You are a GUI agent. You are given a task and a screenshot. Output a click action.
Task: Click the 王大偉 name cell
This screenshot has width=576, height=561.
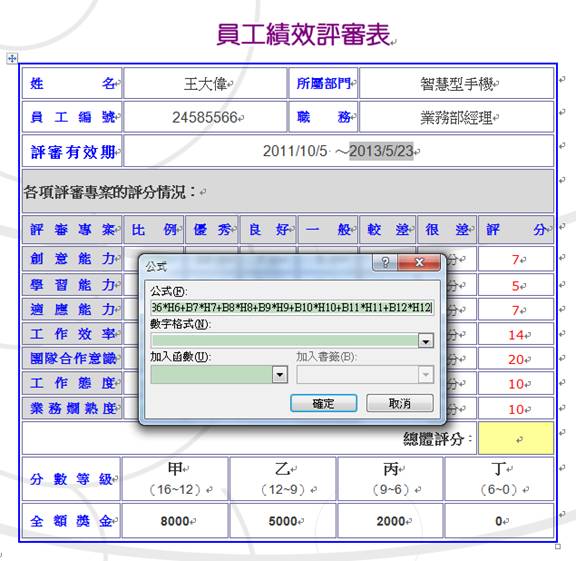pyautogui.click(x=205, y=83)
